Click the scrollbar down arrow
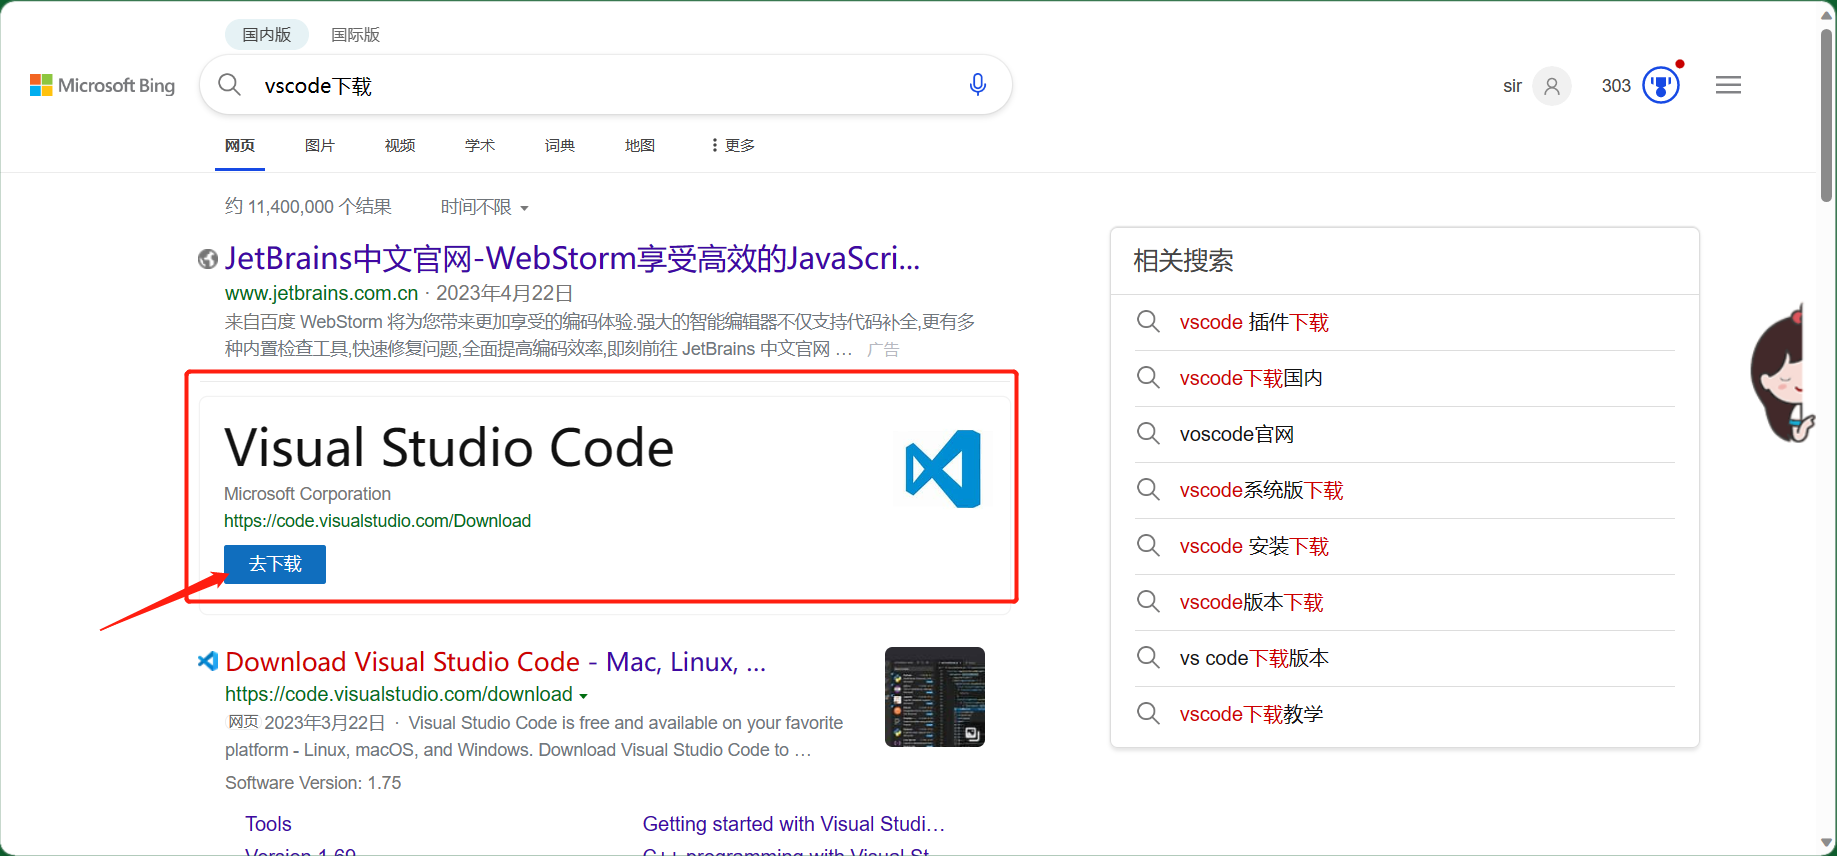This screenshot has height=856, width=1837. (1827, 843)
